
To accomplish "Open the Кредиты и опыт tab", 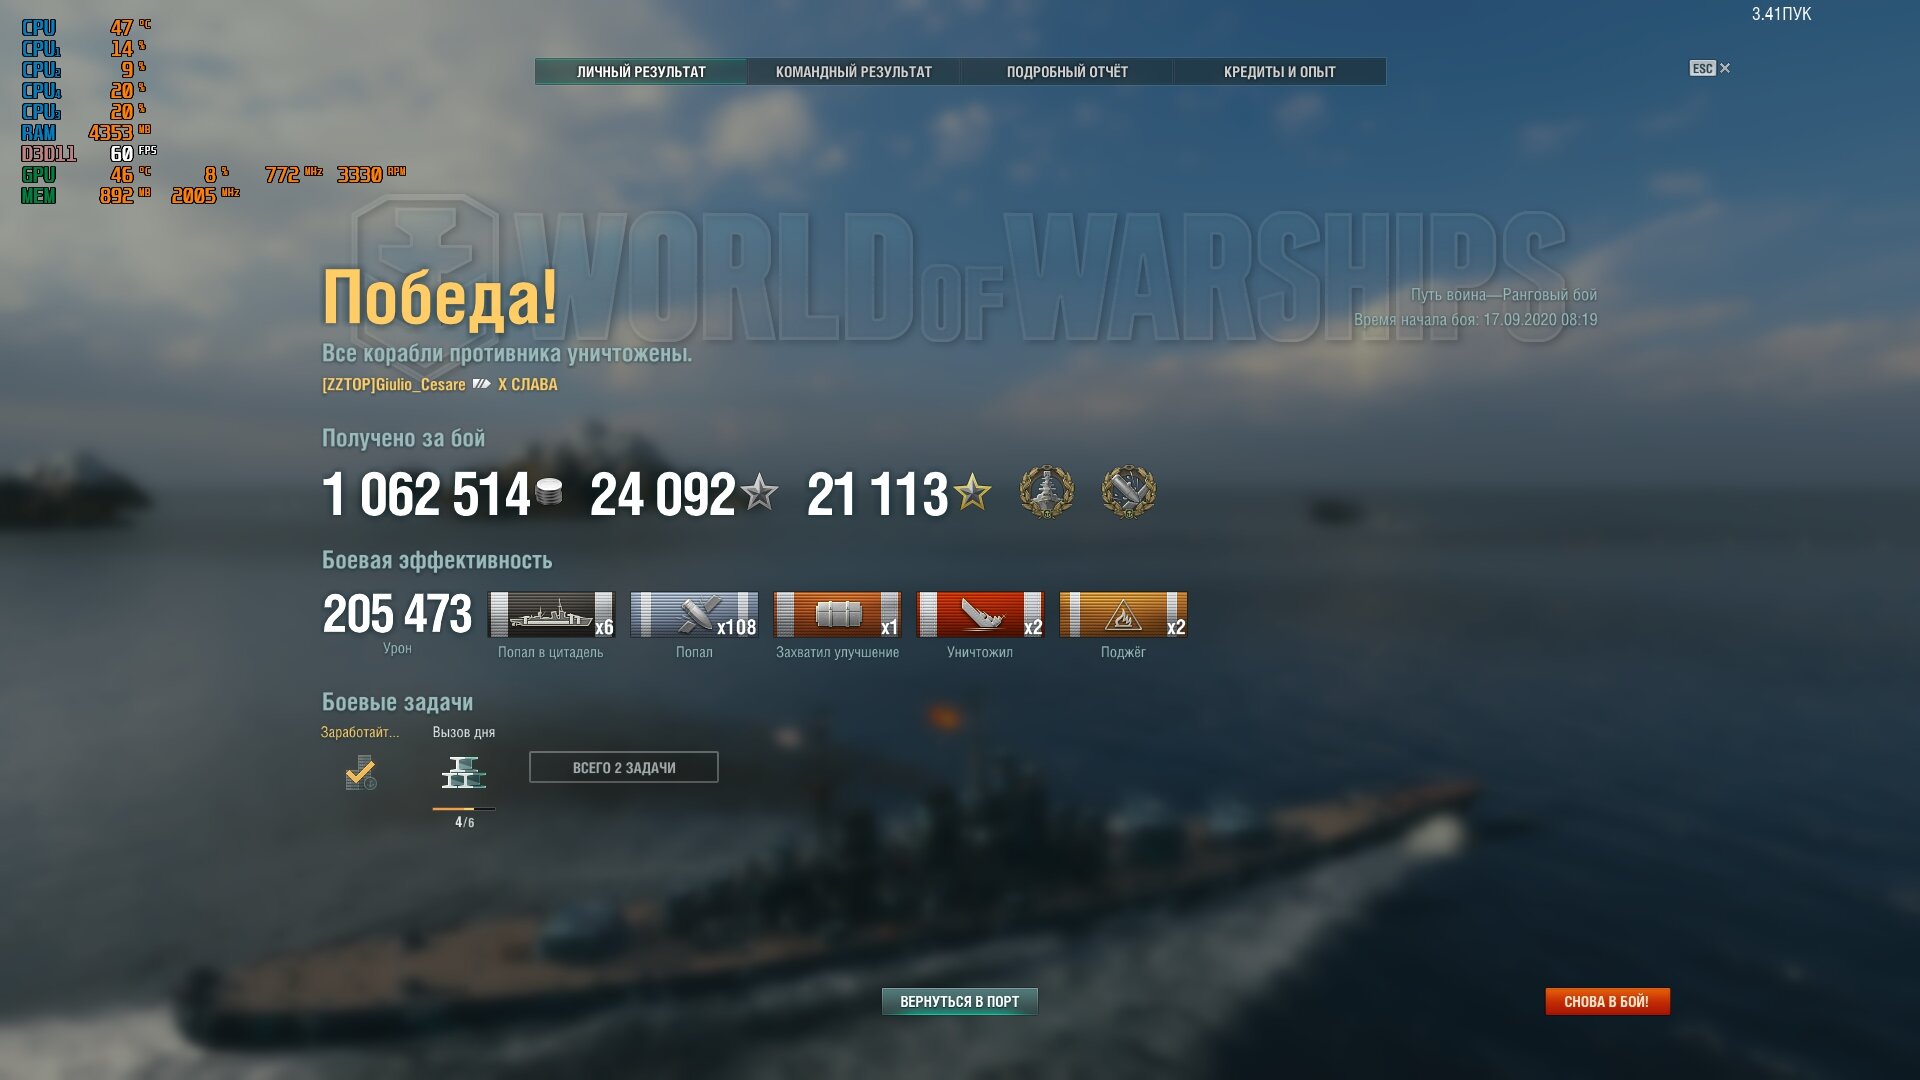I will 1280,72.
